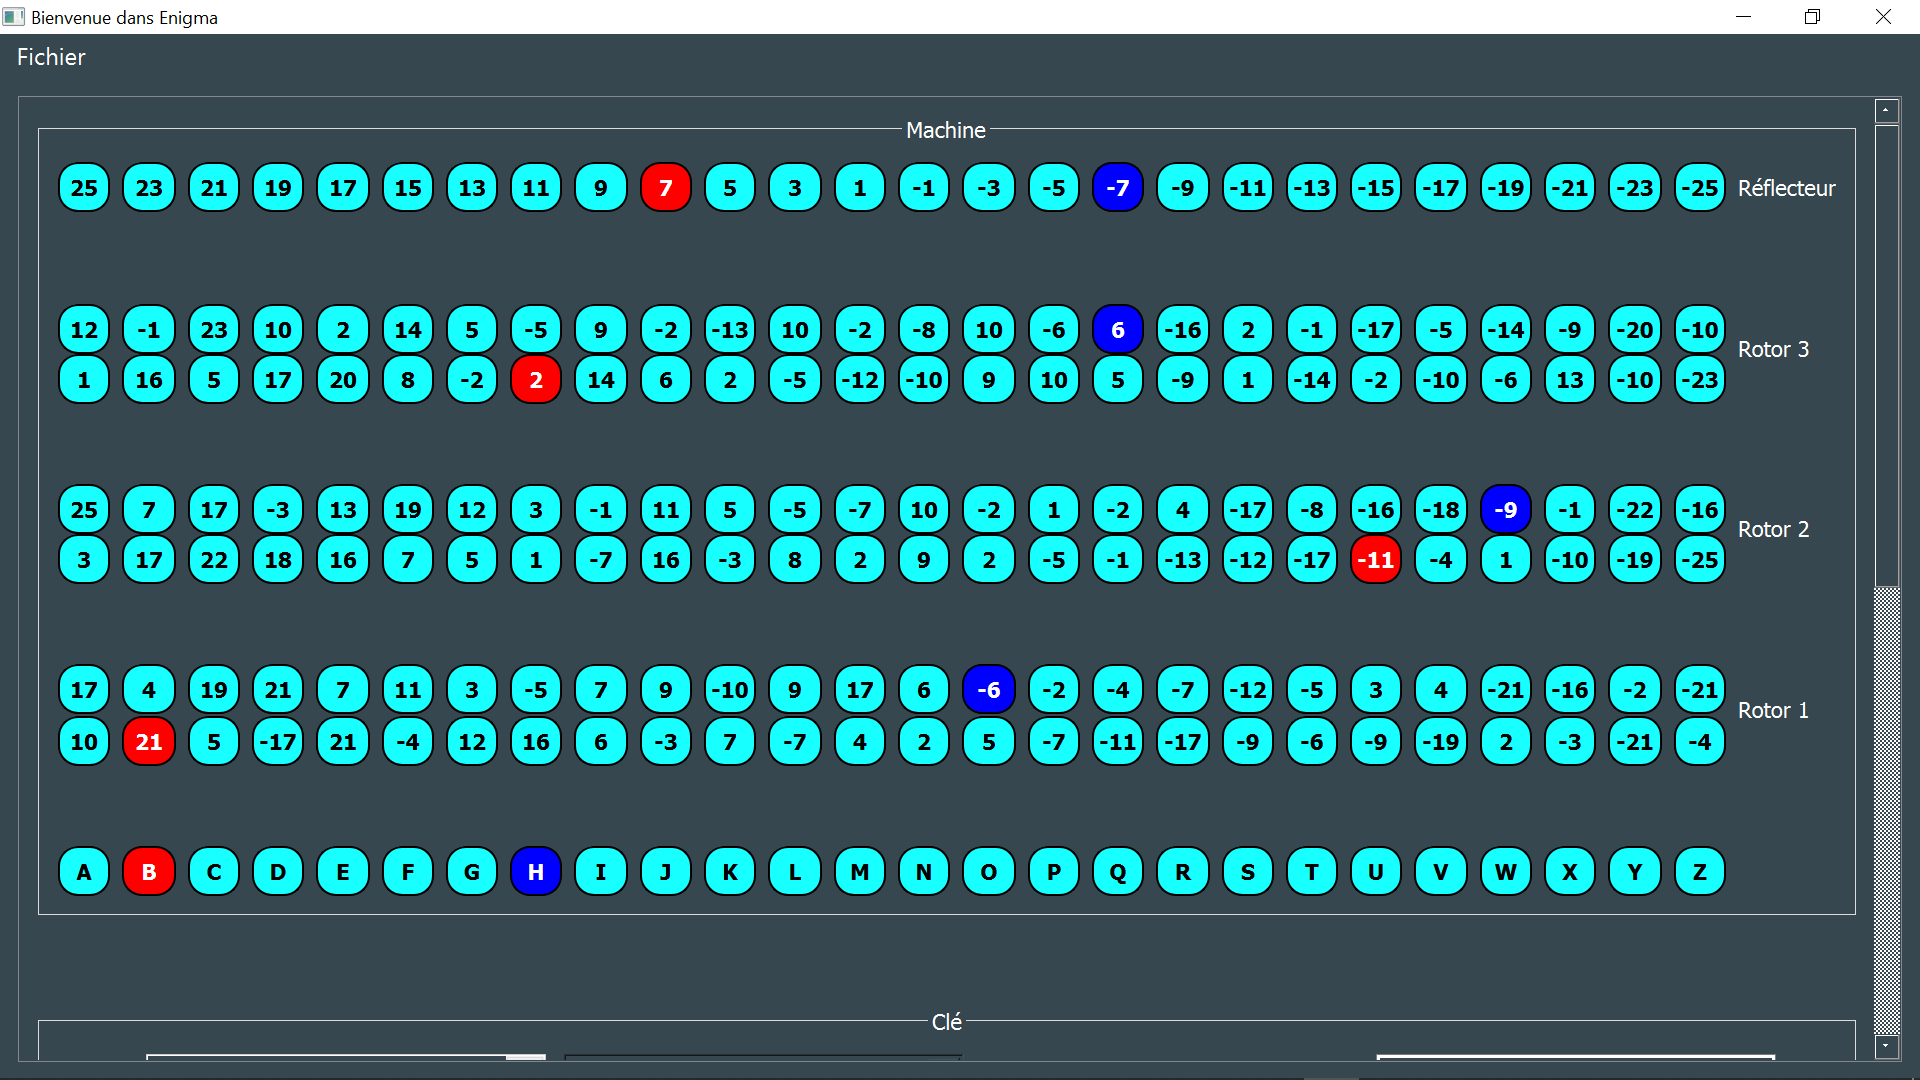Click the 25 cell starting the Réflecteur row

(84, 187)
